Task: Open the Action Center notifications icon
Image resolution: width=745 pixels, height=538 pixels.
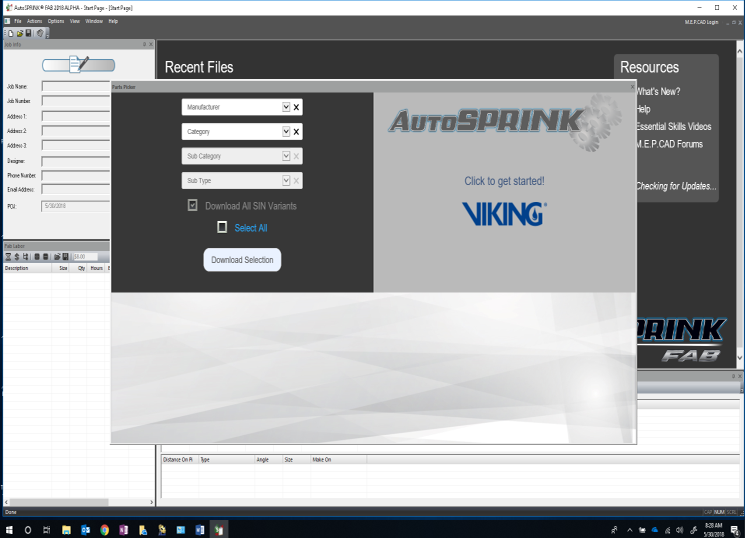Action: (735, 530)
